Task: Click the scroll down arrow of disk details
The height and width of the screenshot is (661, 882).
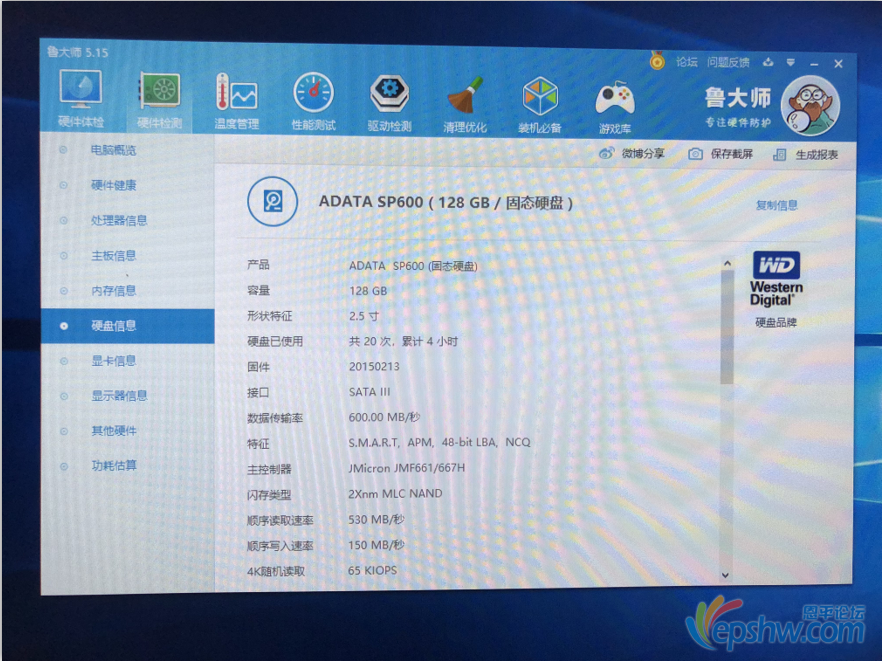Action: pyautogui.click(x=726, y=575)
